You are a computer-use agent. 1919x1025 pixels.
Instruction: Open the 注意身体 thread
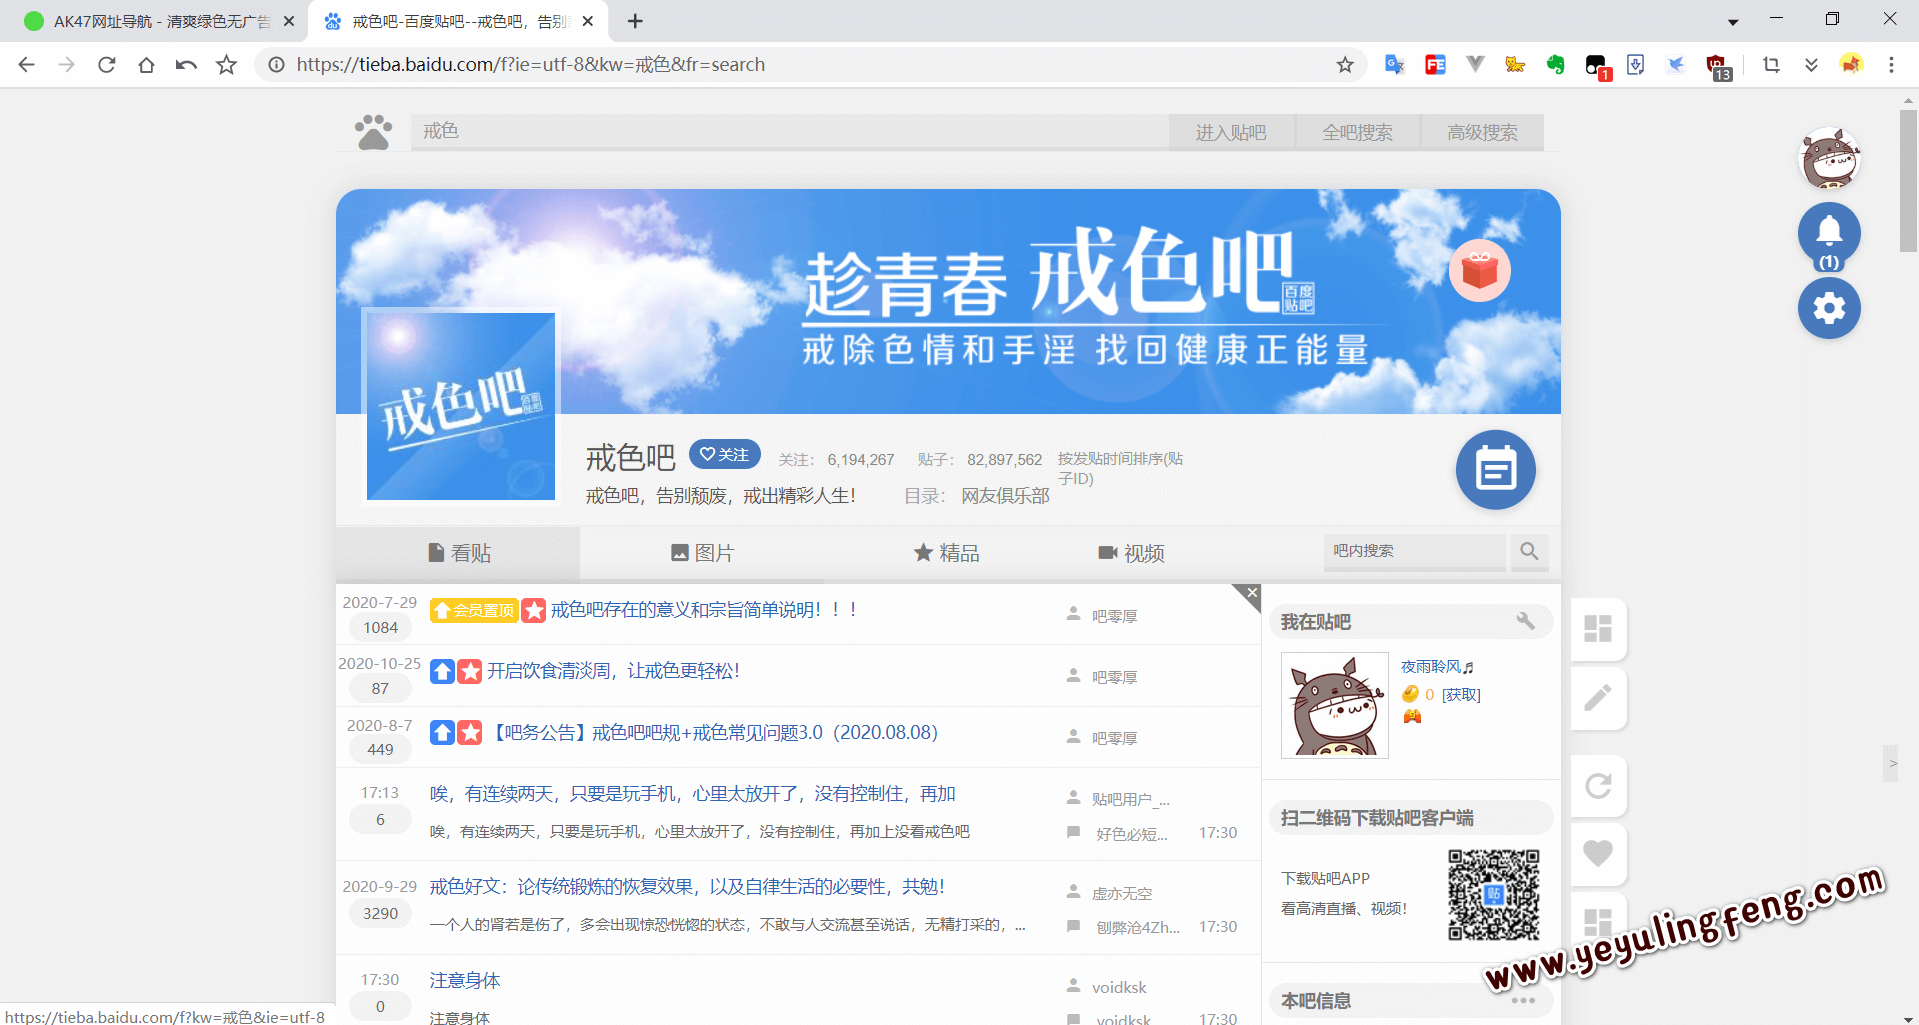click(465, 981)
